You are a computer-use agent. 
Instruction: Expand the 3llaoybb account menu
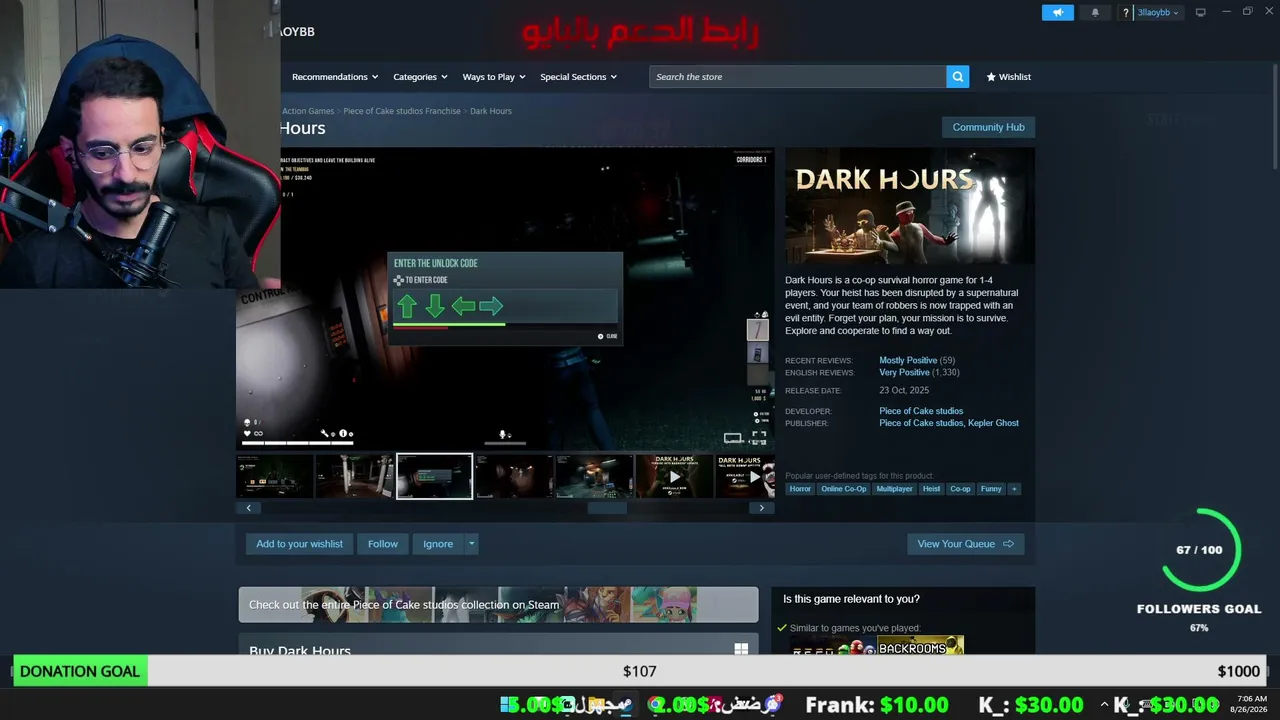point(1158,13)
